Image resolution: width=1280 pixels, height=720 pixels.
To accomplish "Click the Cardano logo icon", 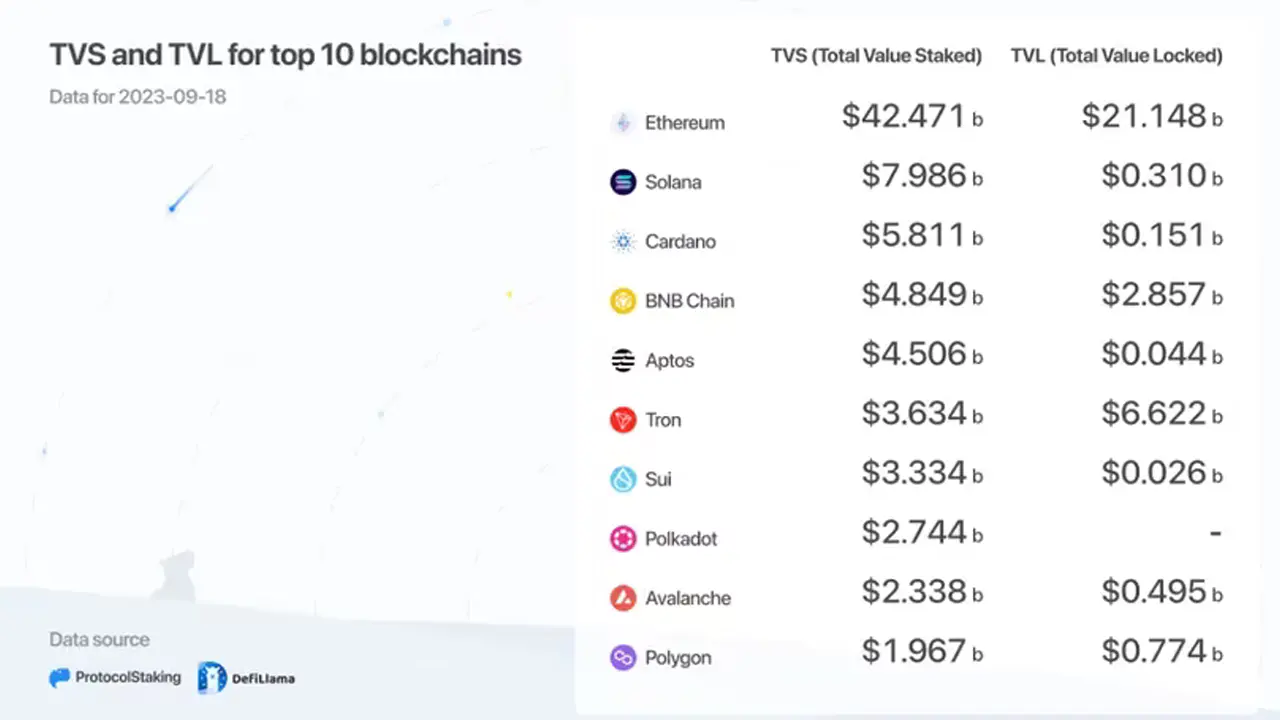I will 623,242.
